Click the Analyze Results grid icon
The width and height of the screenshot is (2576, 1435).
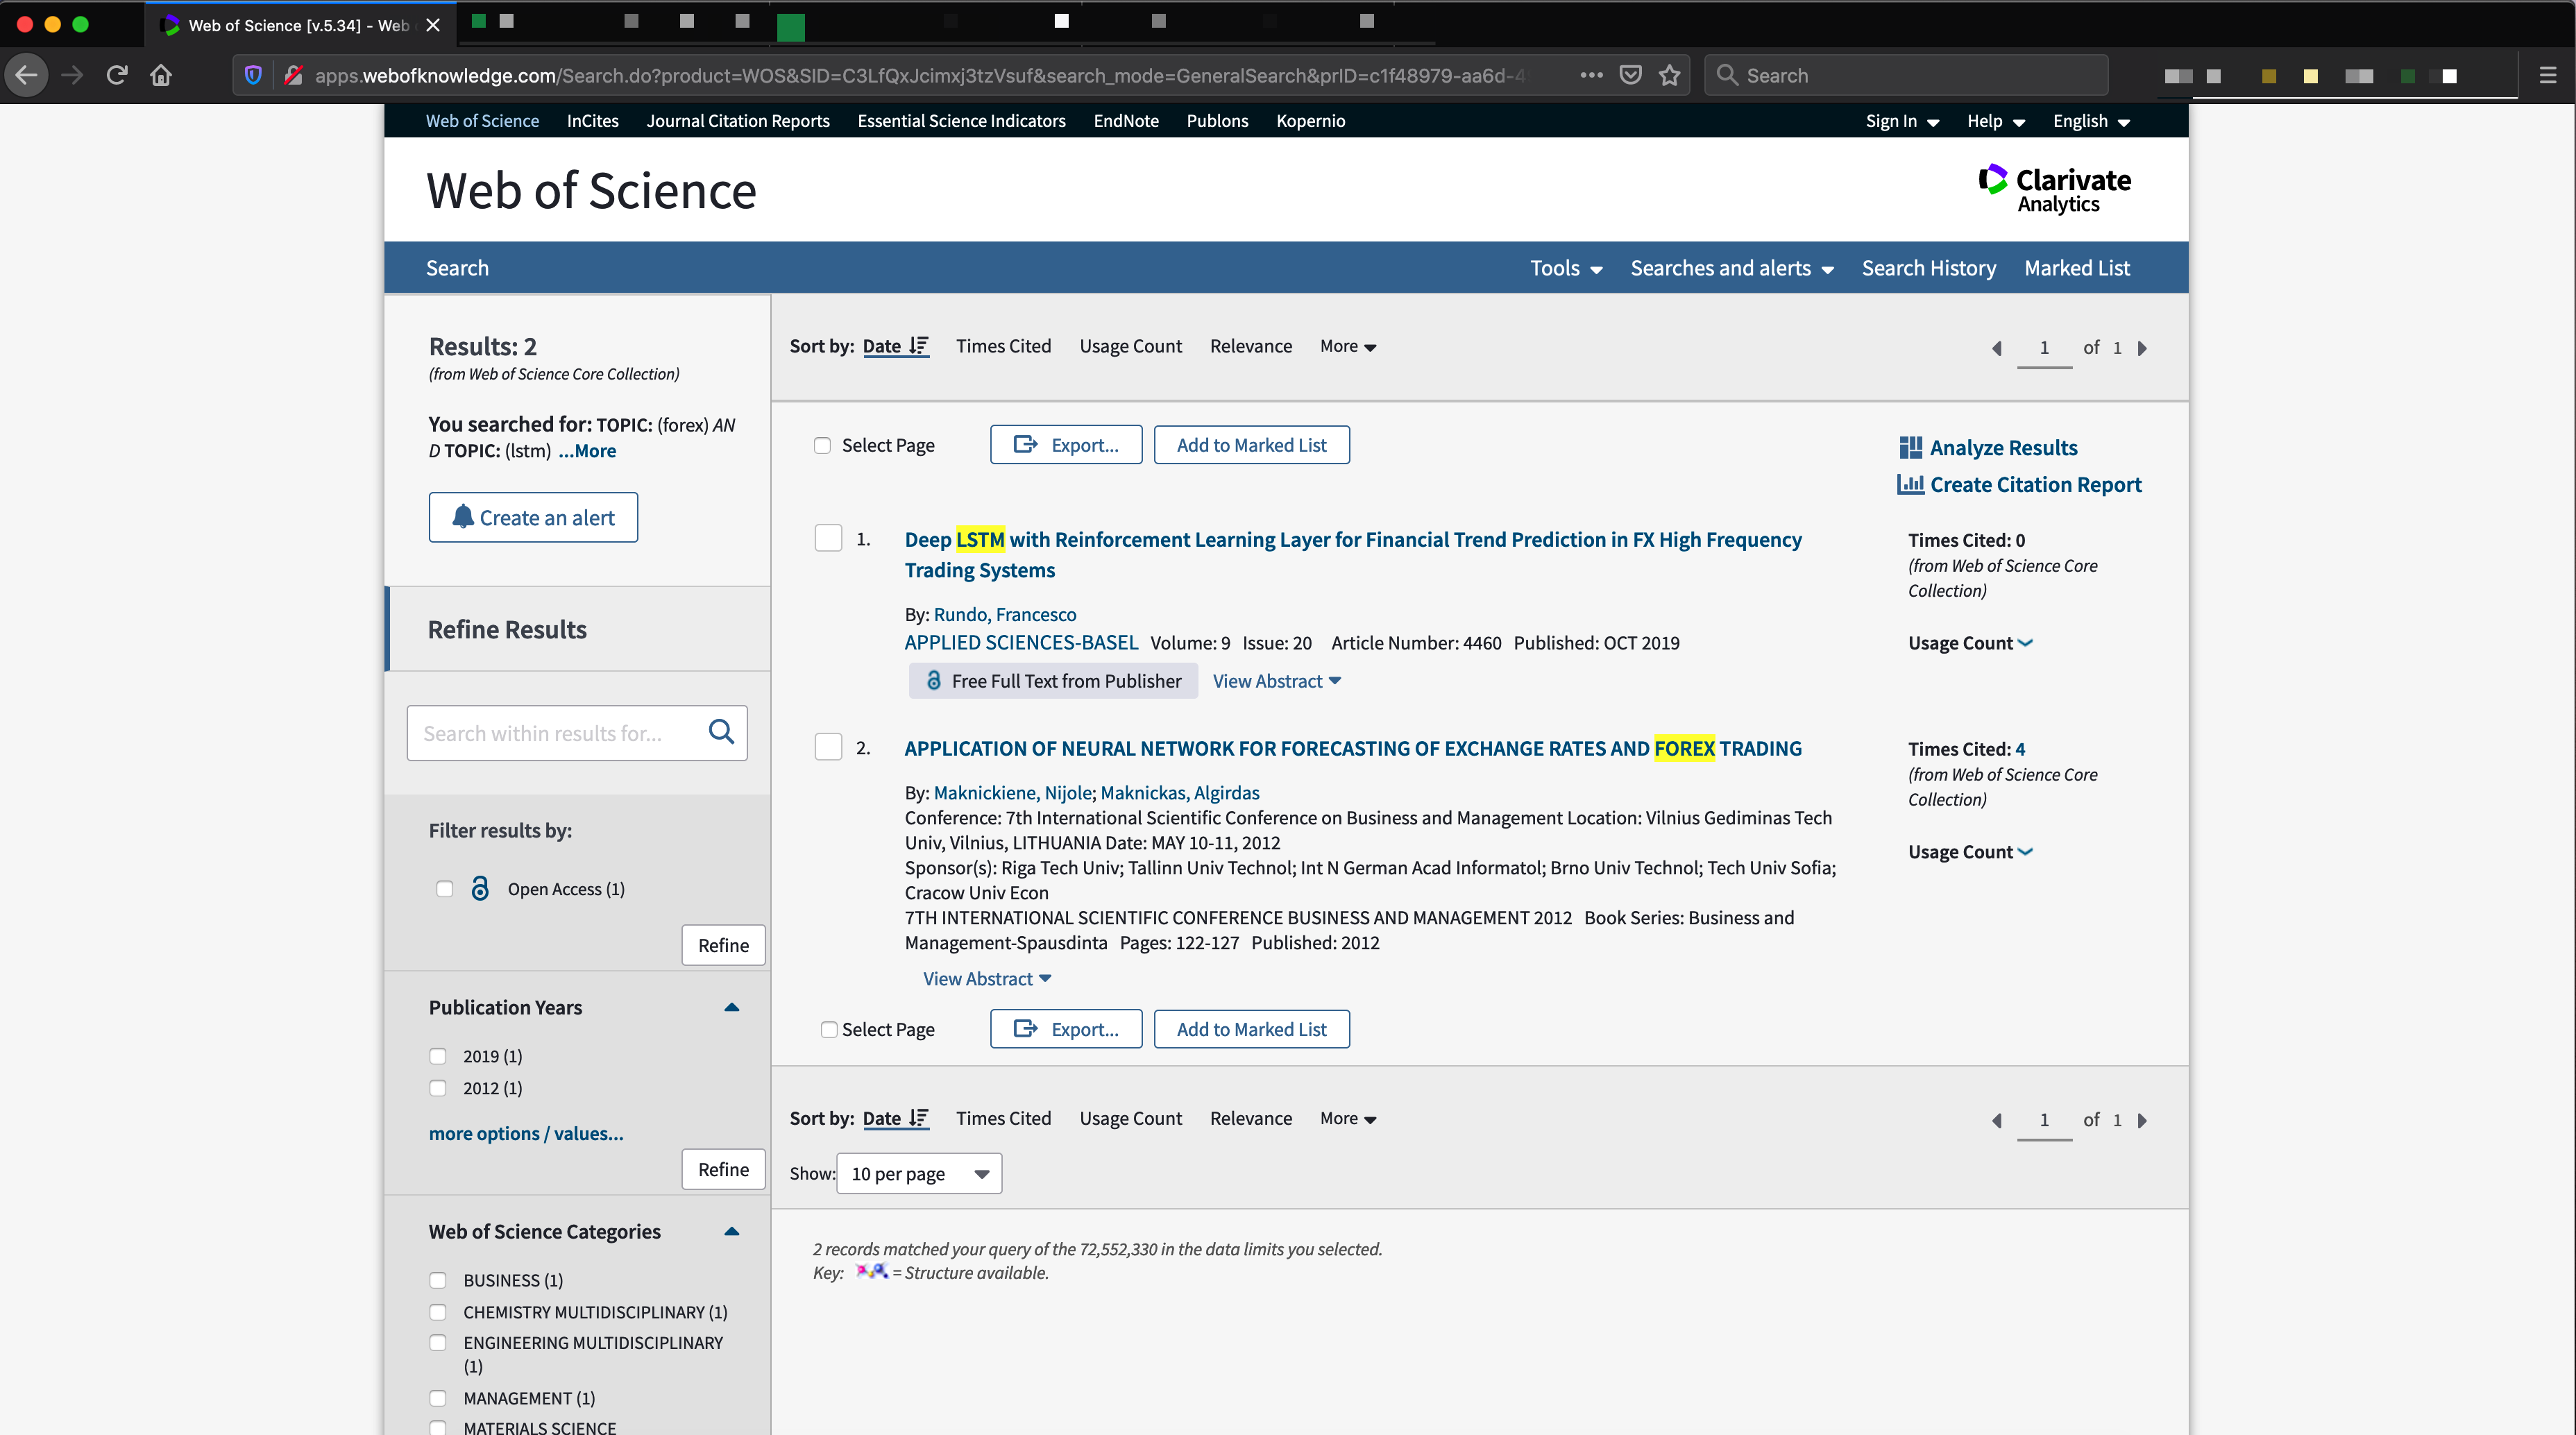(1910, 447)
